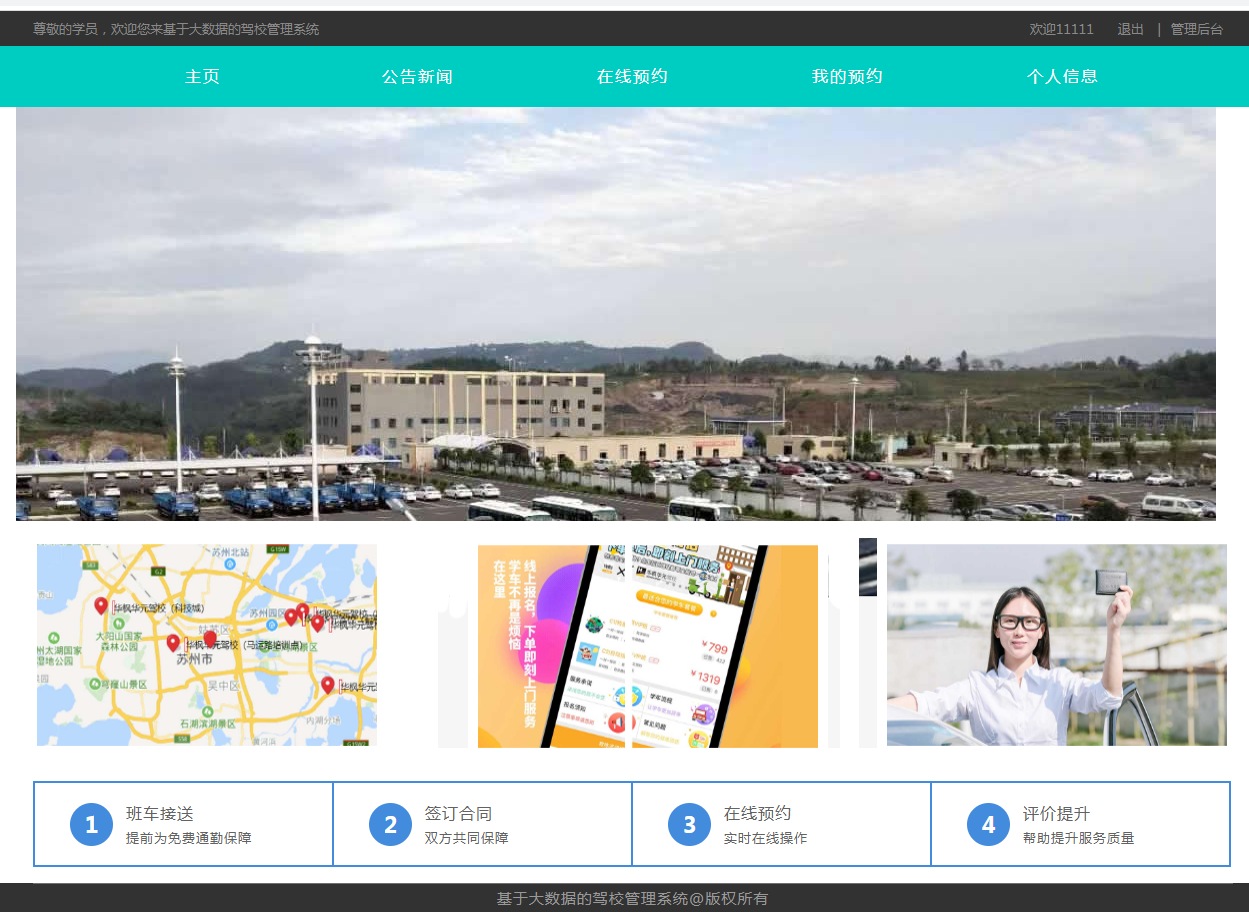
Task: Click the number 4 circle icon
Action: click(x=988, y=824)
